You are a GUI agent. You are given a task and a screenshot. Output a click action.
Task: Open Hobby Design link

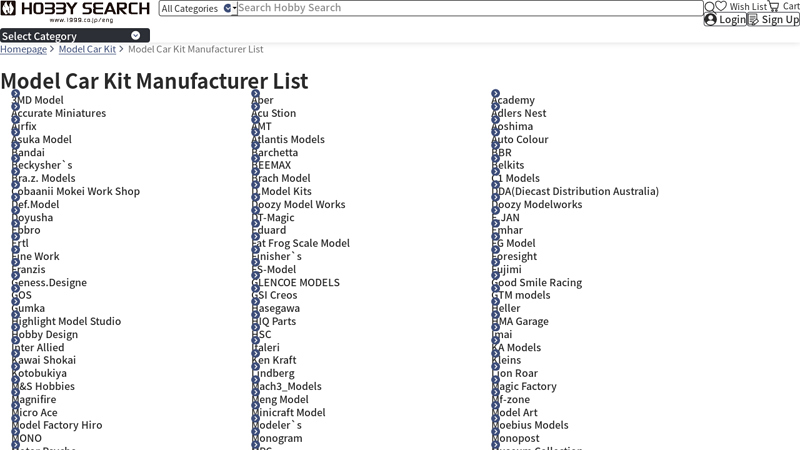click(45, 335)
